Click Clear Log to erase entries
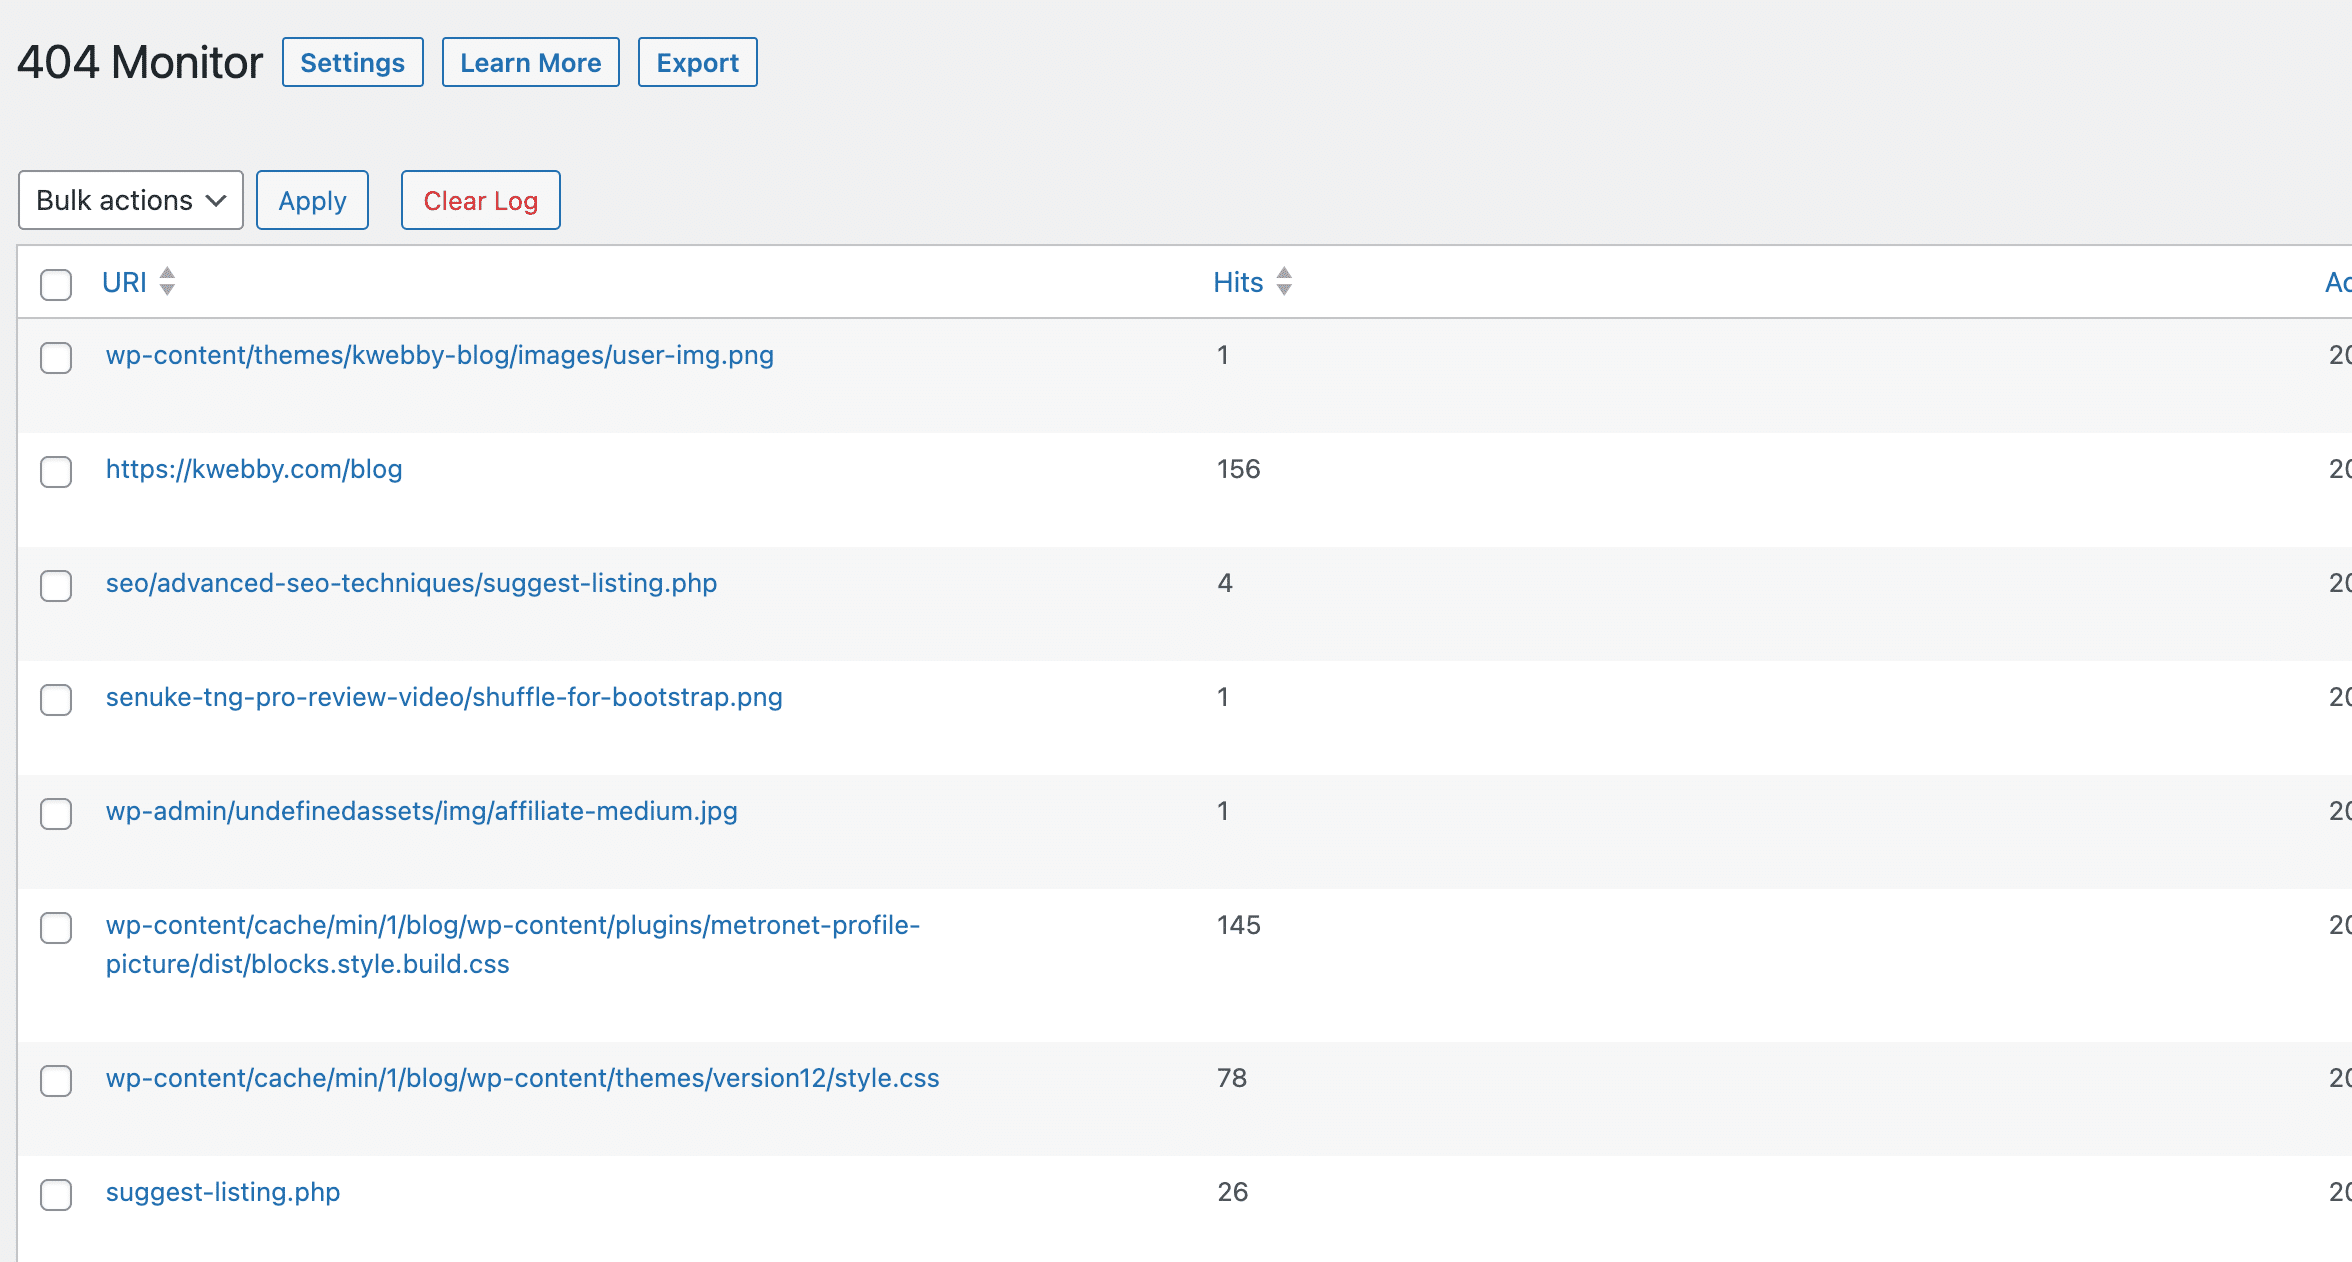 pos(479,199)
